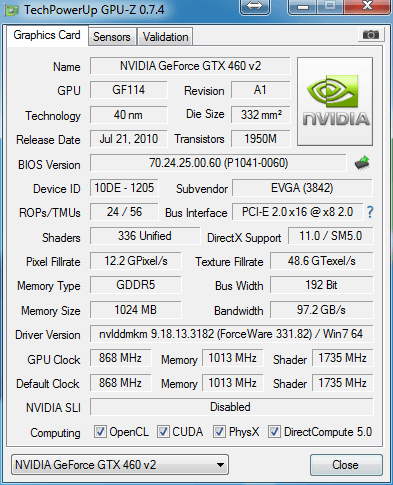The width and height of the screenshot is (393, 485).
Task: Toggle the OpenCL checkbox
Action: 100,432
